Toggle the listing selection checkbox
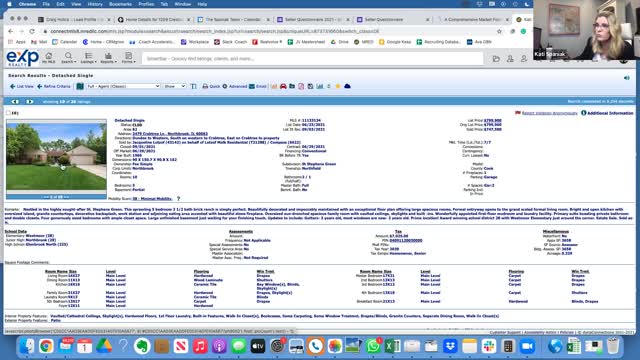 point(8,113)
